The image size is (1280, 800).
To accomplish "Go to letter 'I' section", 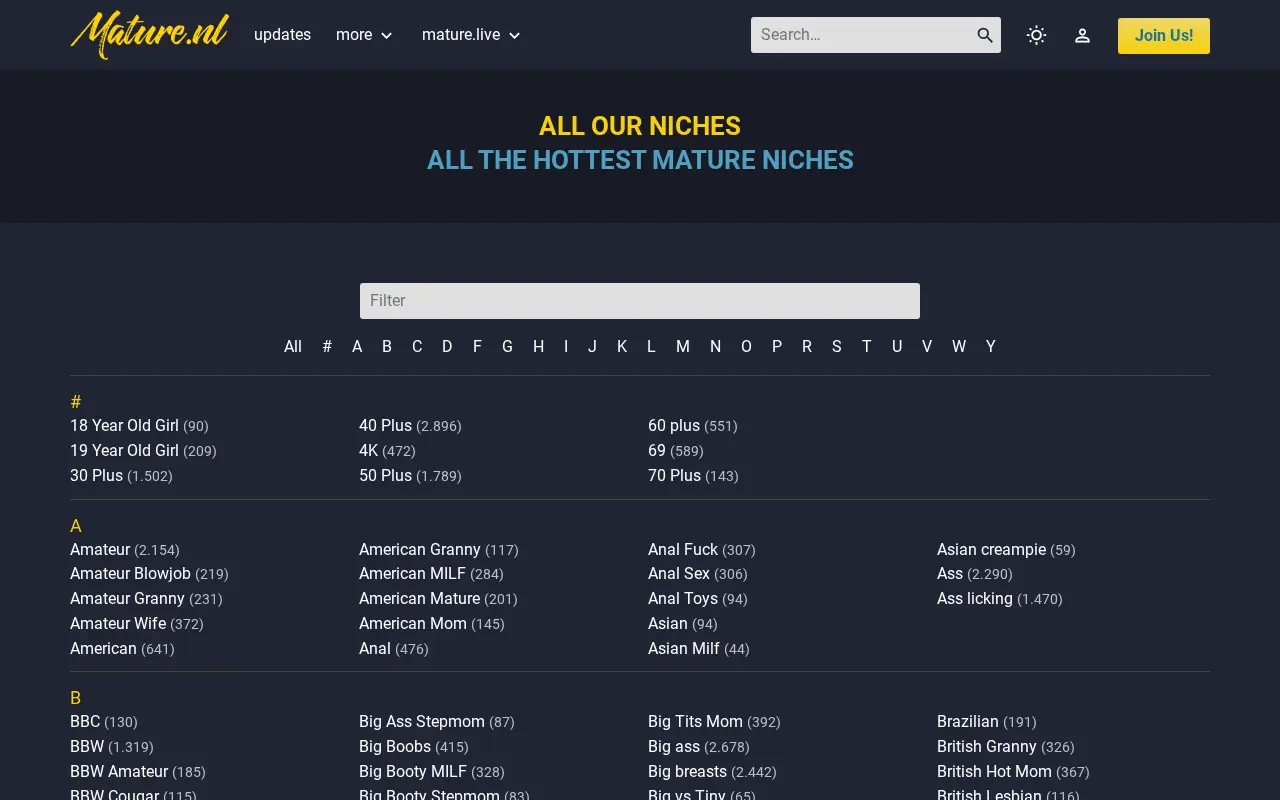I will click(x=566, y=347).
